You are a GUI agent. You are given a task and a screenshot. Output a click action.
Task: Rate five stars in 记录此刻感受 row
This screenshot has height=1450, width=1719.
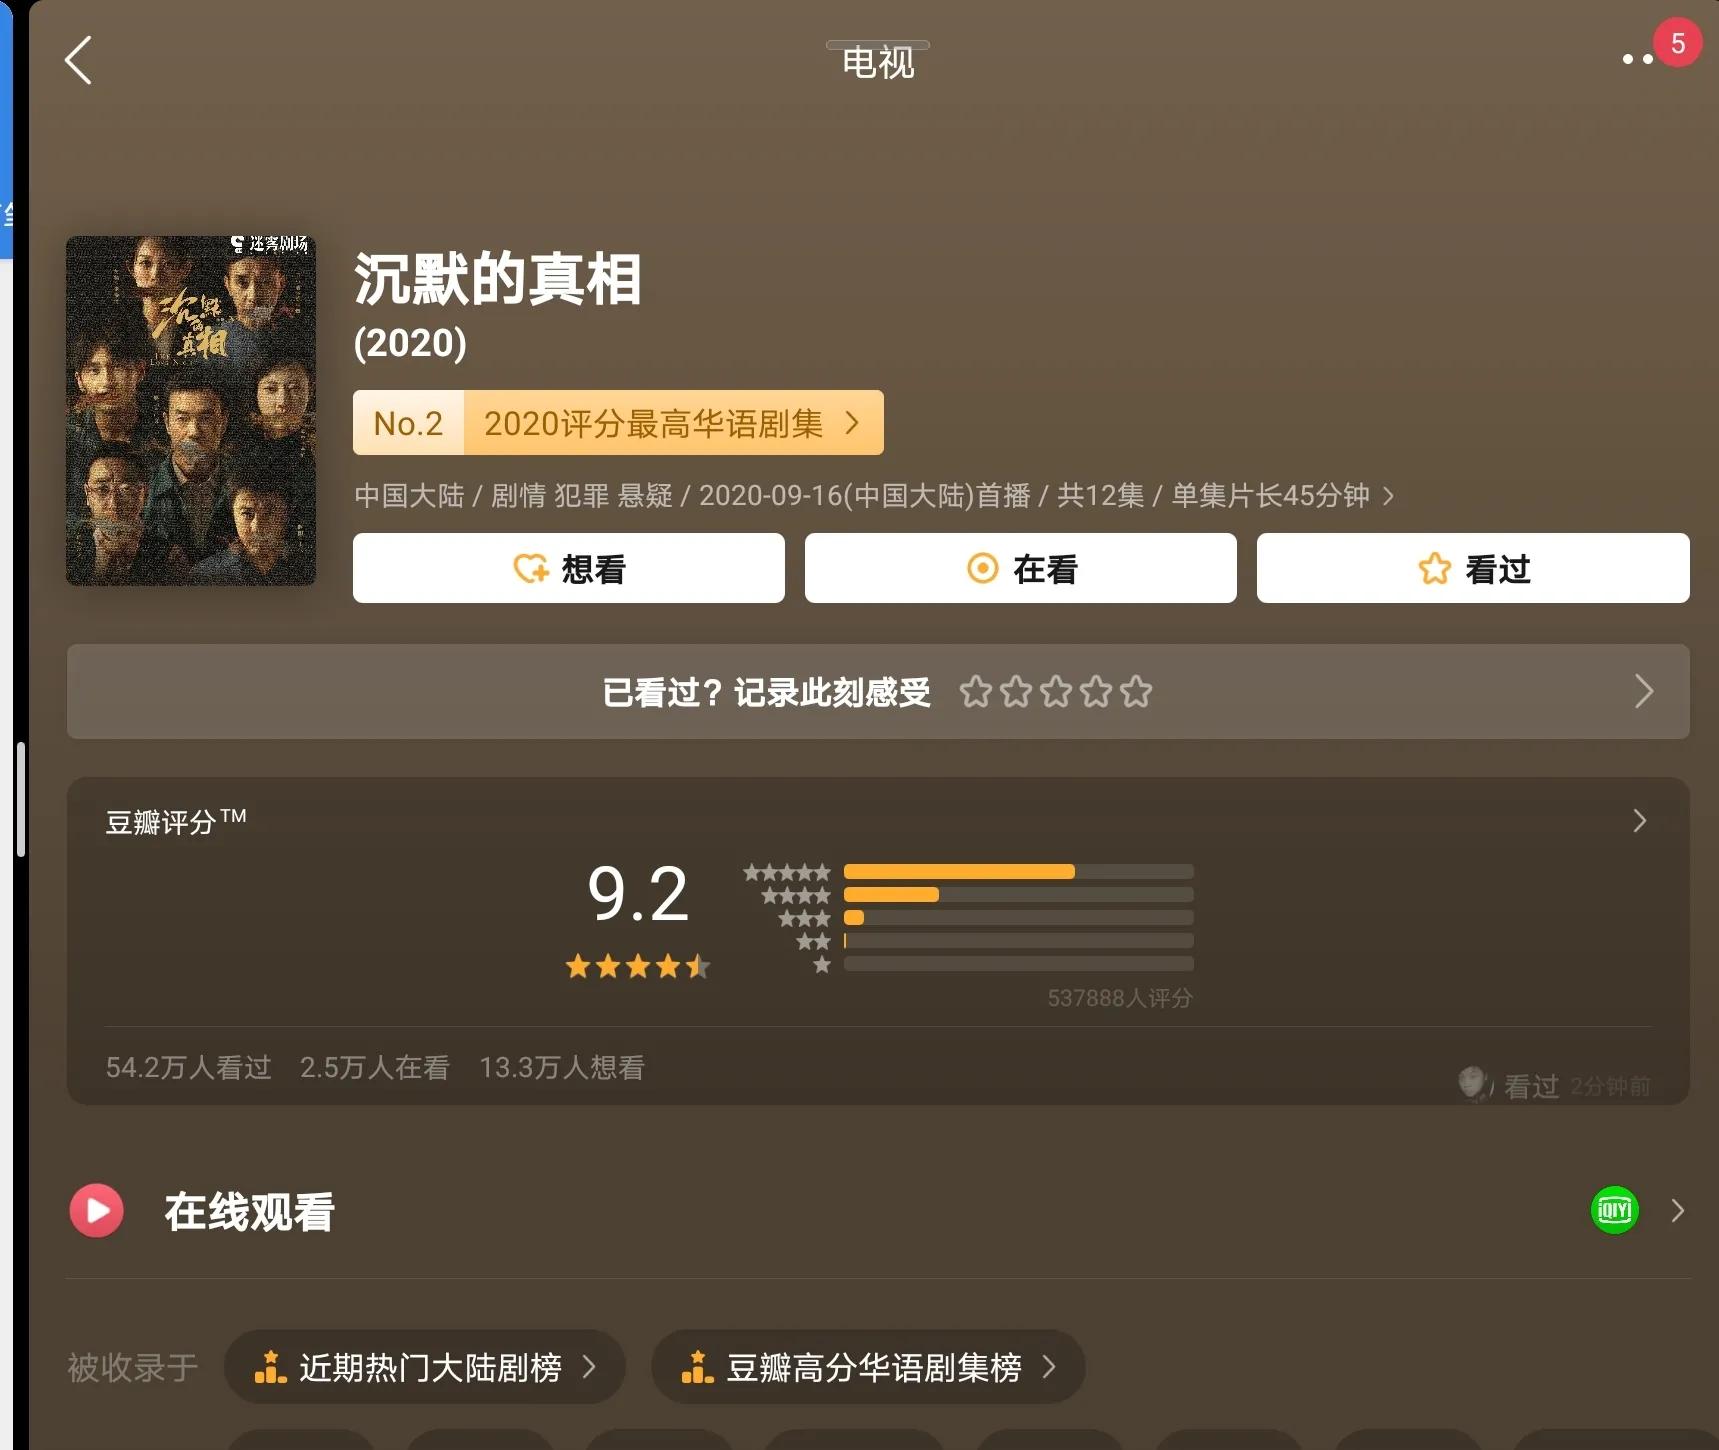pos(1137,691)
